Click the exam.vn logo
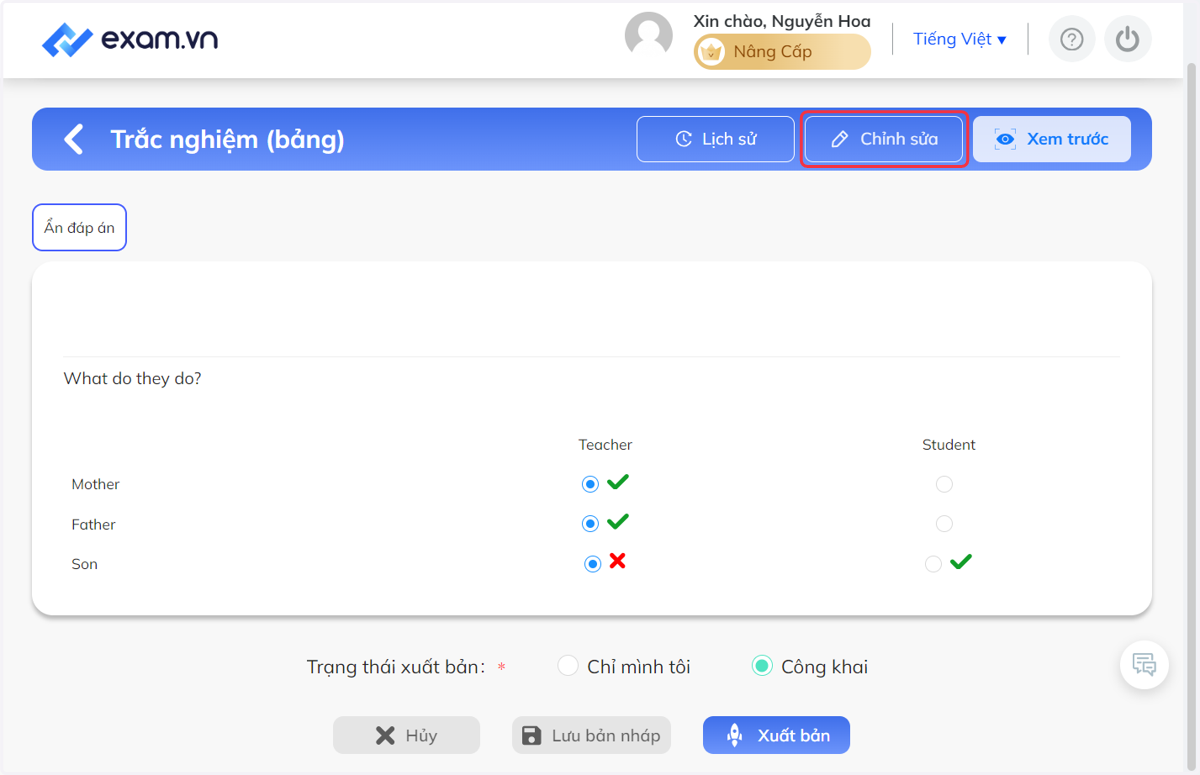The image size is (1200, 775). [130, 40]
